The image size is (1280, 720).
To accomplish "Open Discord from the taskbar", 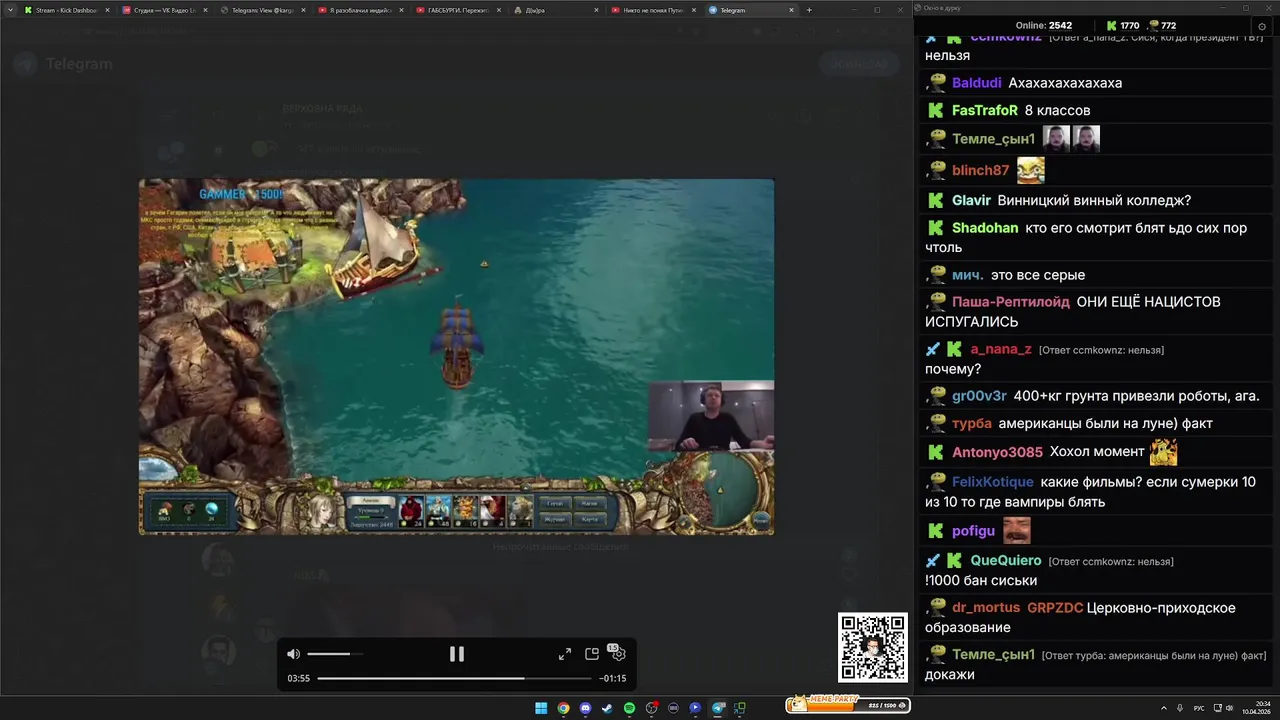I will pos(585,708).
